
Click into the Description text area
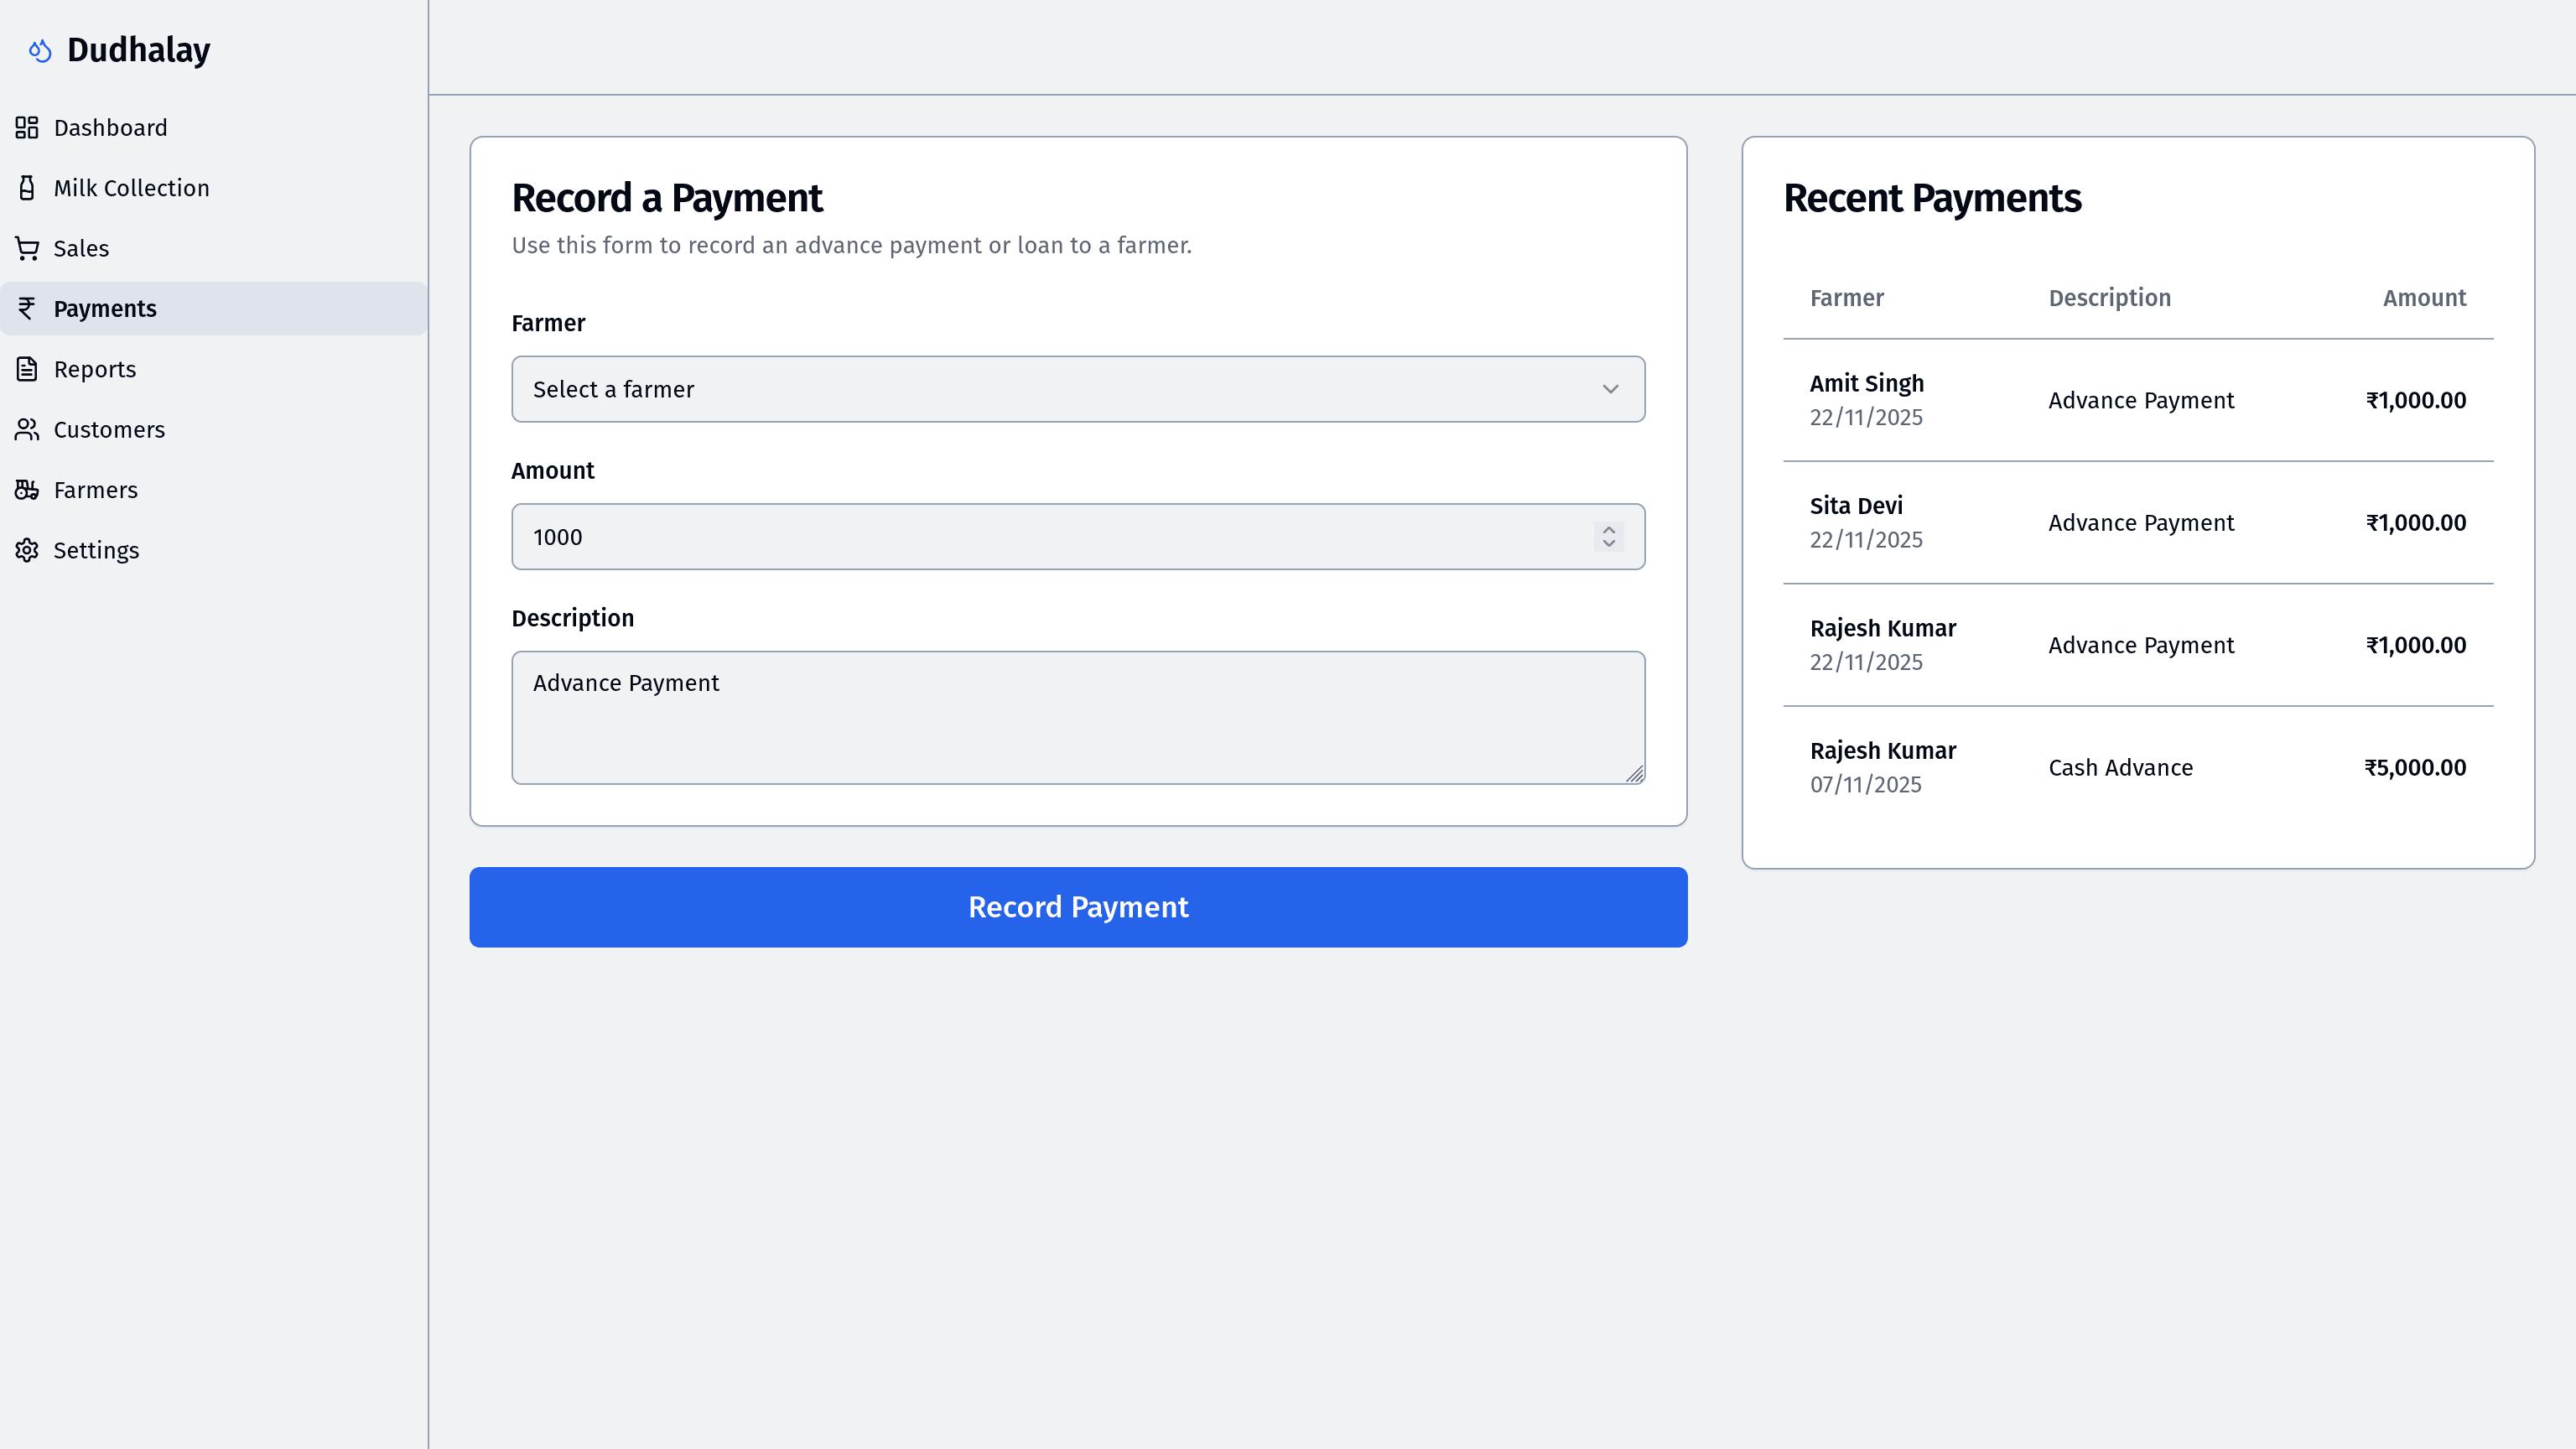tap(1078, 717)
